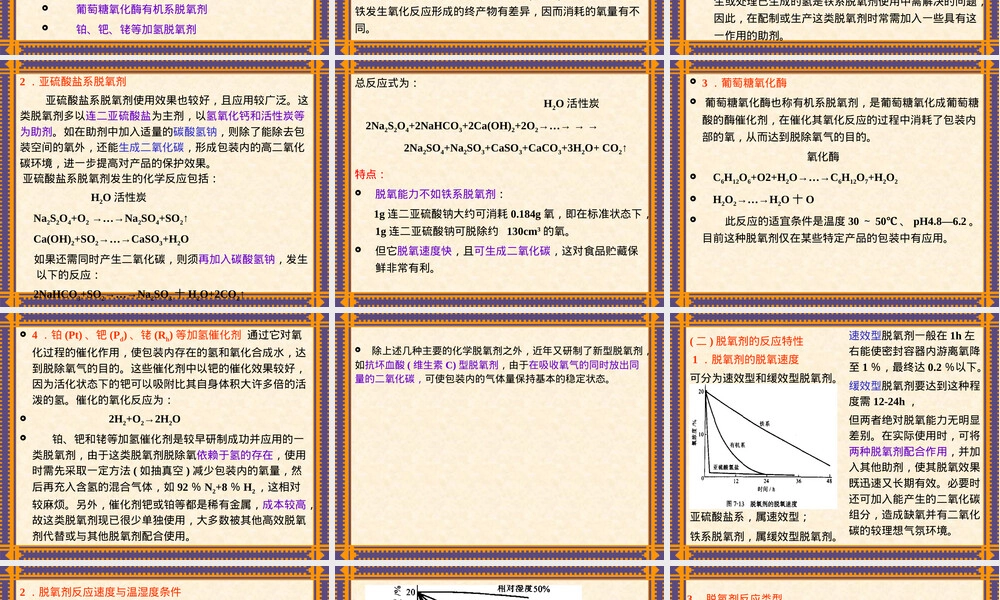Click the chart caption 图7-13 脱氧剂的脱氧速度
Image resolution: width=1000 pixels, height=600 pixels.
[761, 504]
